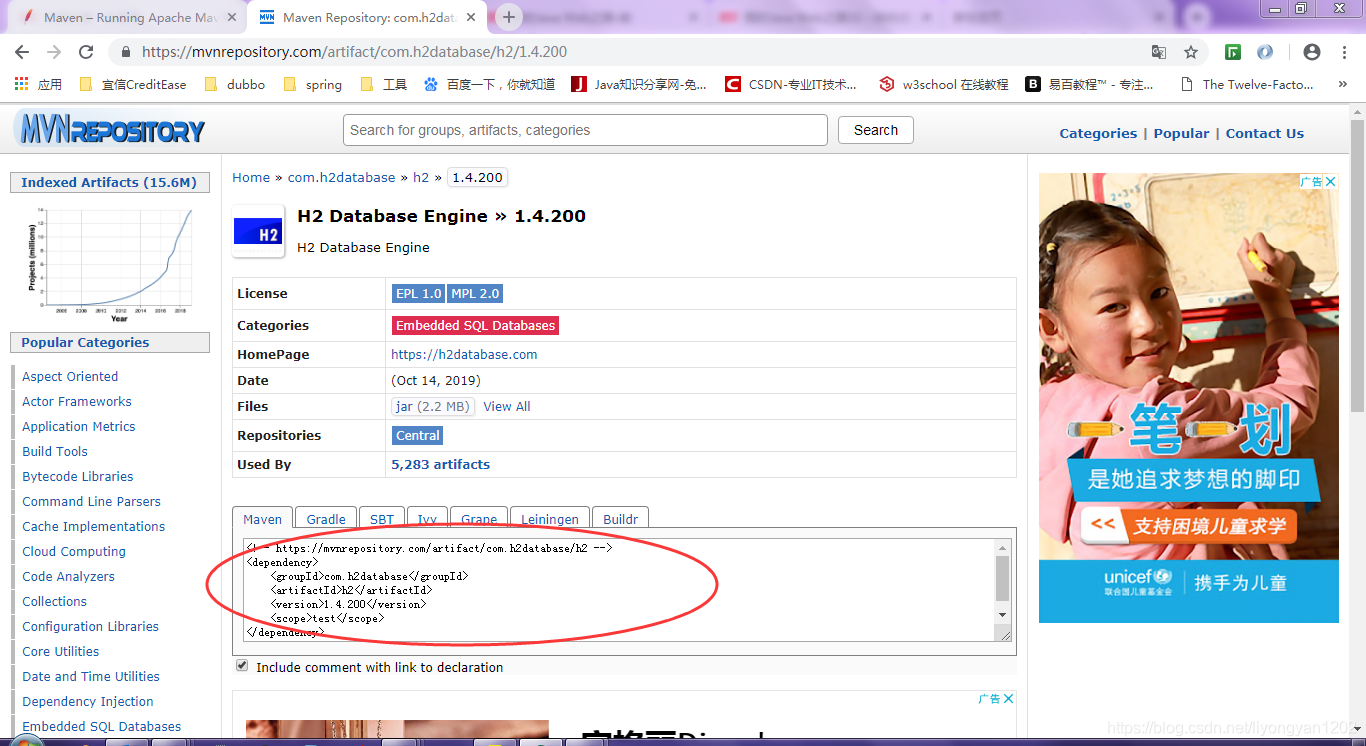The width and height of the screenshot is (1366, 746).
Task: Open the 宜信CreditEase bookmark folder
Action: tap(133, 84)
